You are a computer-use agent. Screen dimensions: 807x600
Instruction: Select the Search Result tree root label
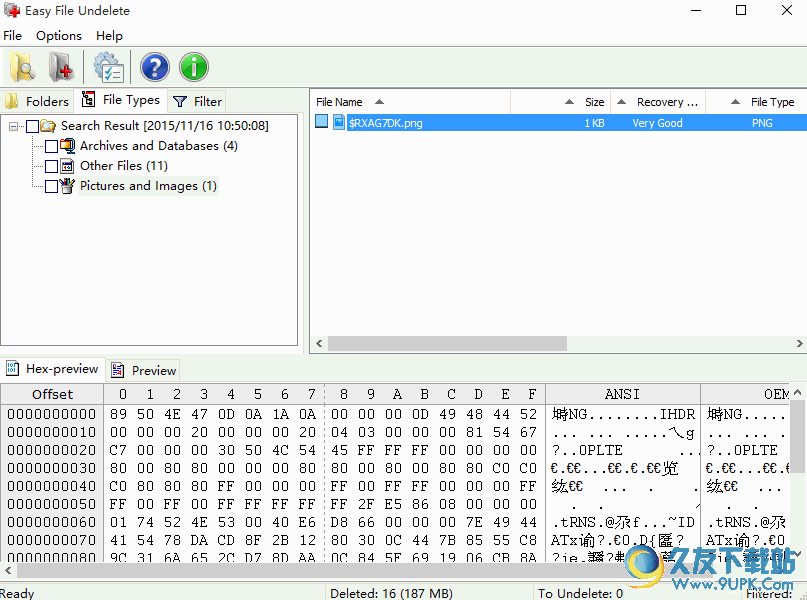click(165, 126)
